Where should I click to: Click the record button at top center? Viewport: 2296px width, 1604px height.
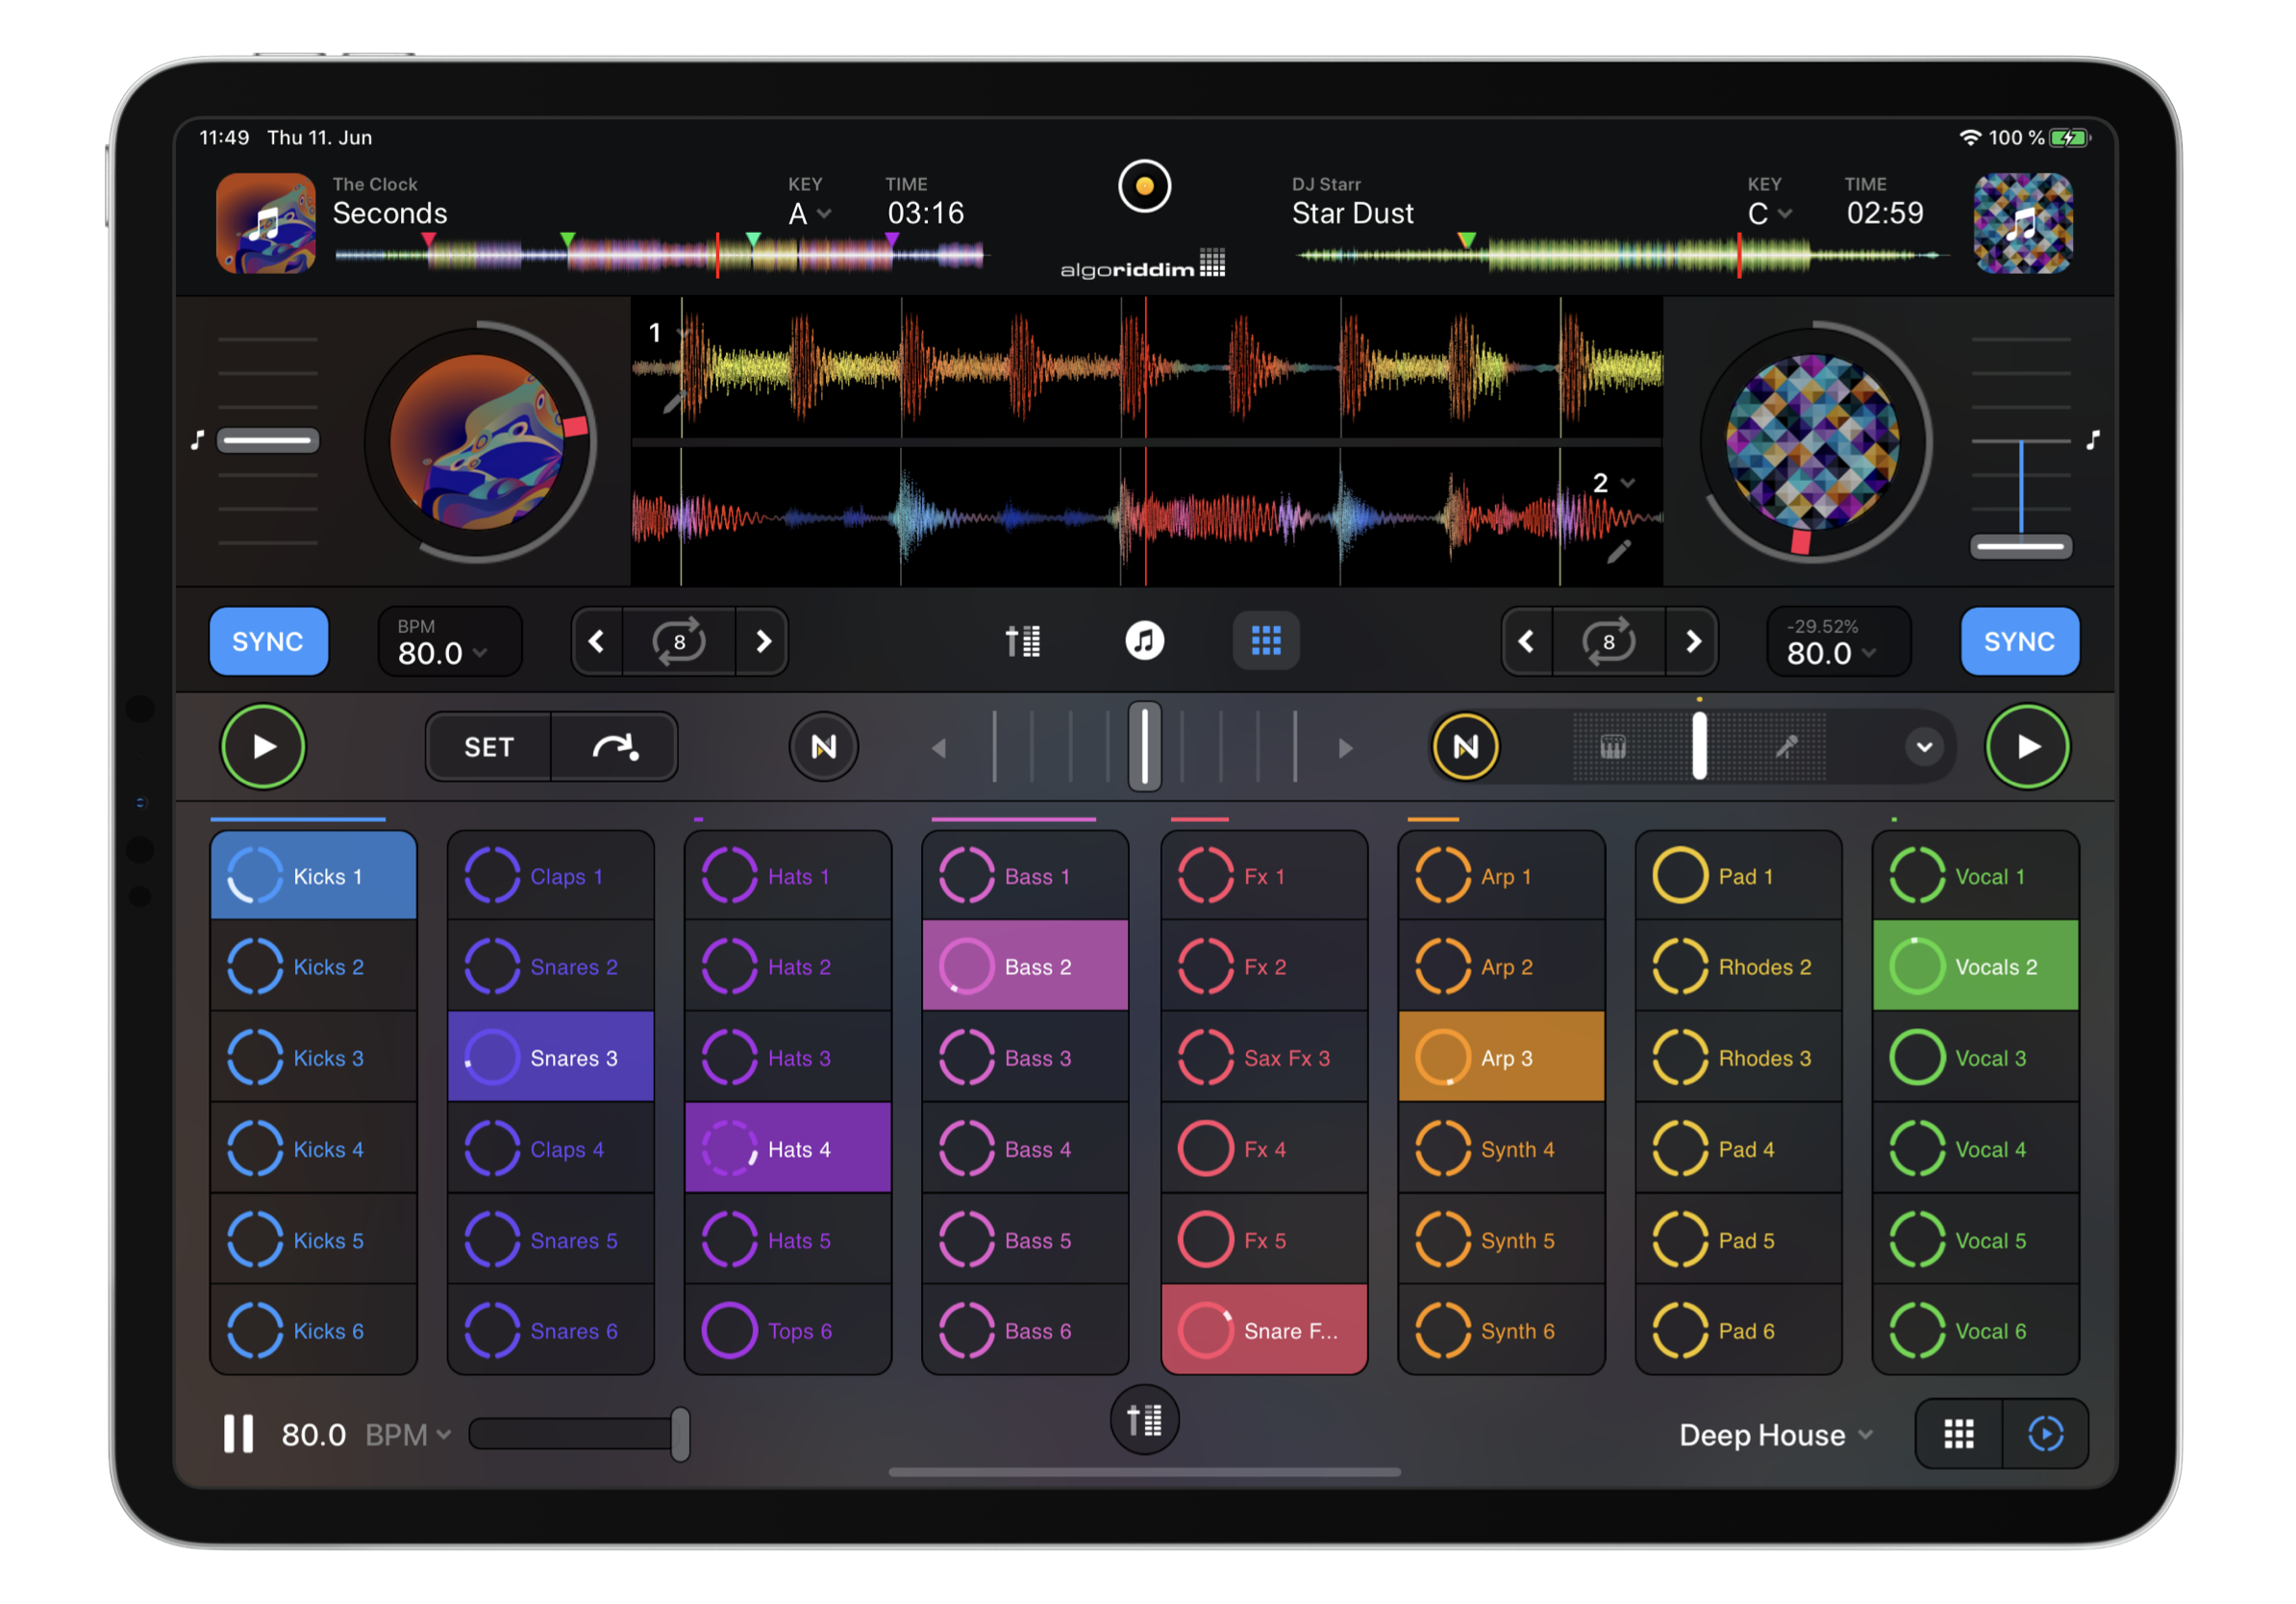(x=1144, y=186)
